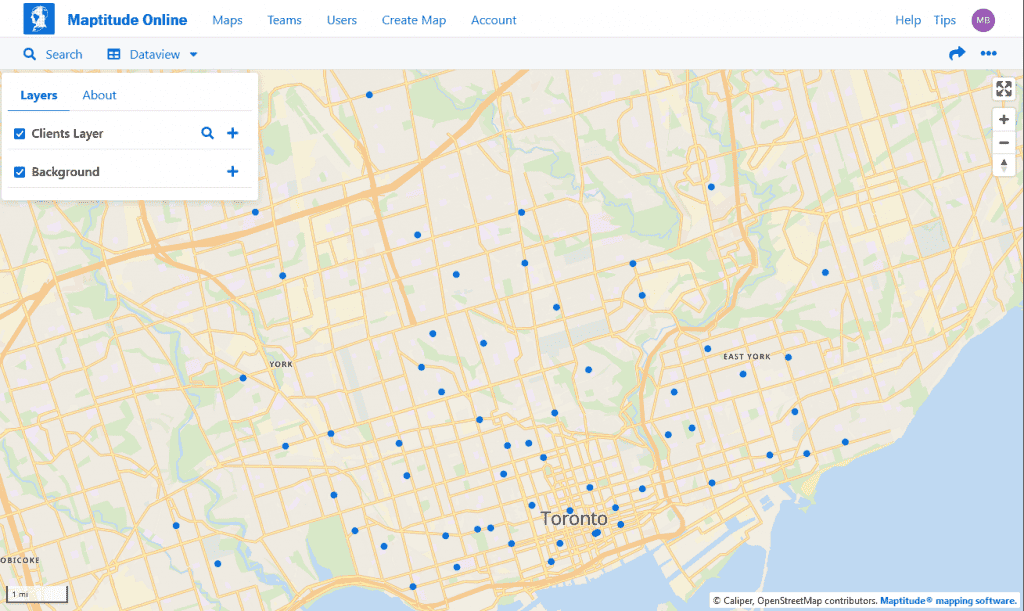The image size is (1024, 611).
Task: Open the search tool for Clients Layer
Action: (x=208, y=132)
